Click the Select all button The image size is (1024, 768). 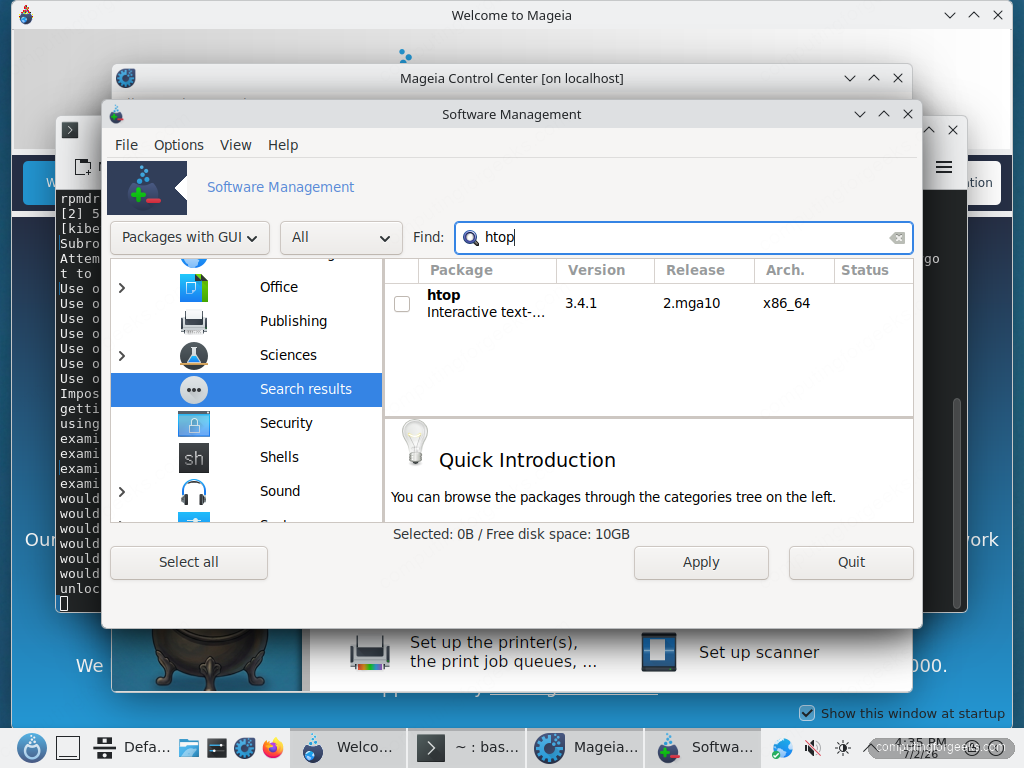[189, 563]
